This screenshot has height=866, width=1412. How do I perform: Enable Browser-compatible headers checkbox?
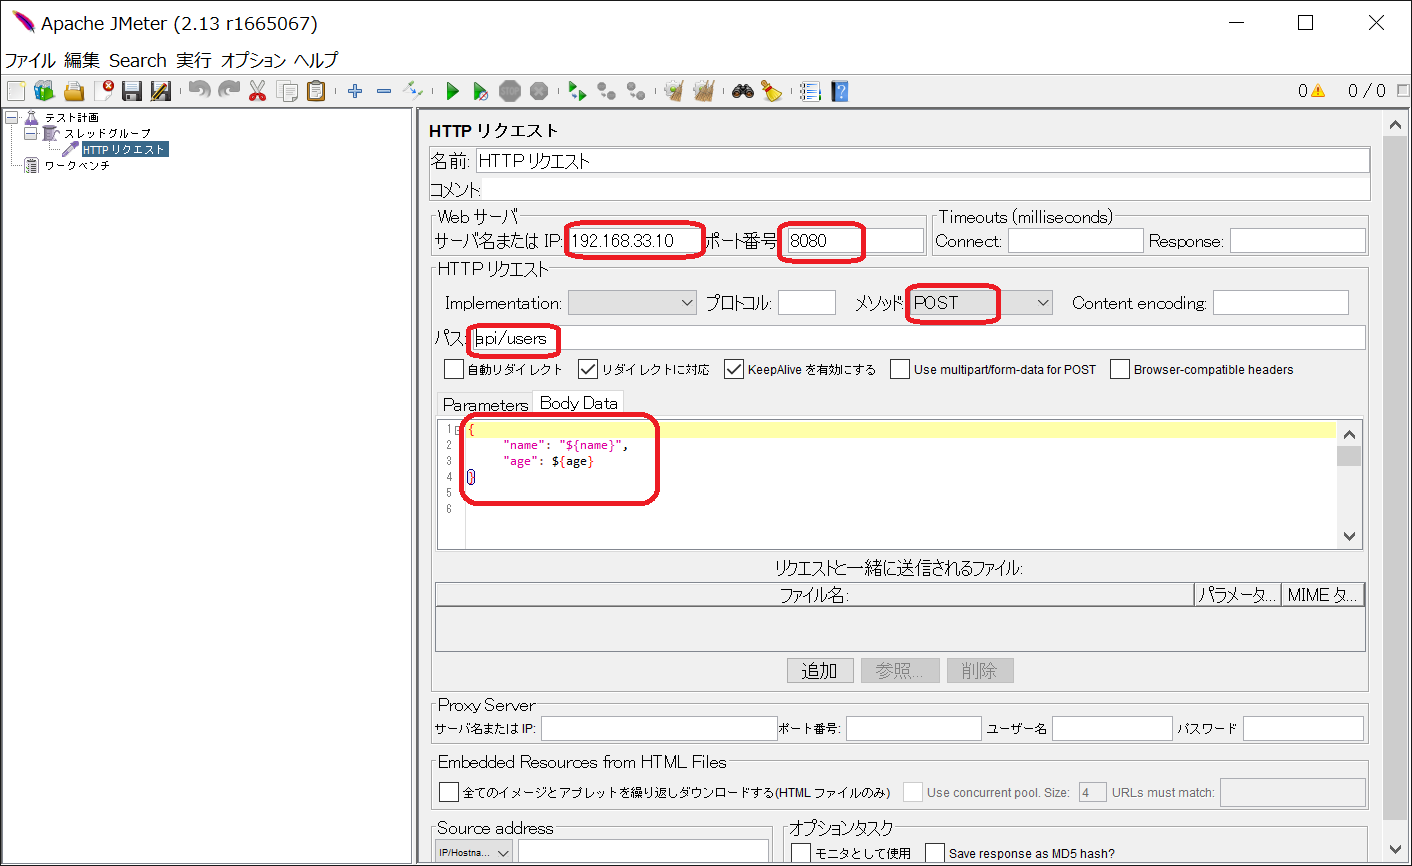coord(1120,369)
